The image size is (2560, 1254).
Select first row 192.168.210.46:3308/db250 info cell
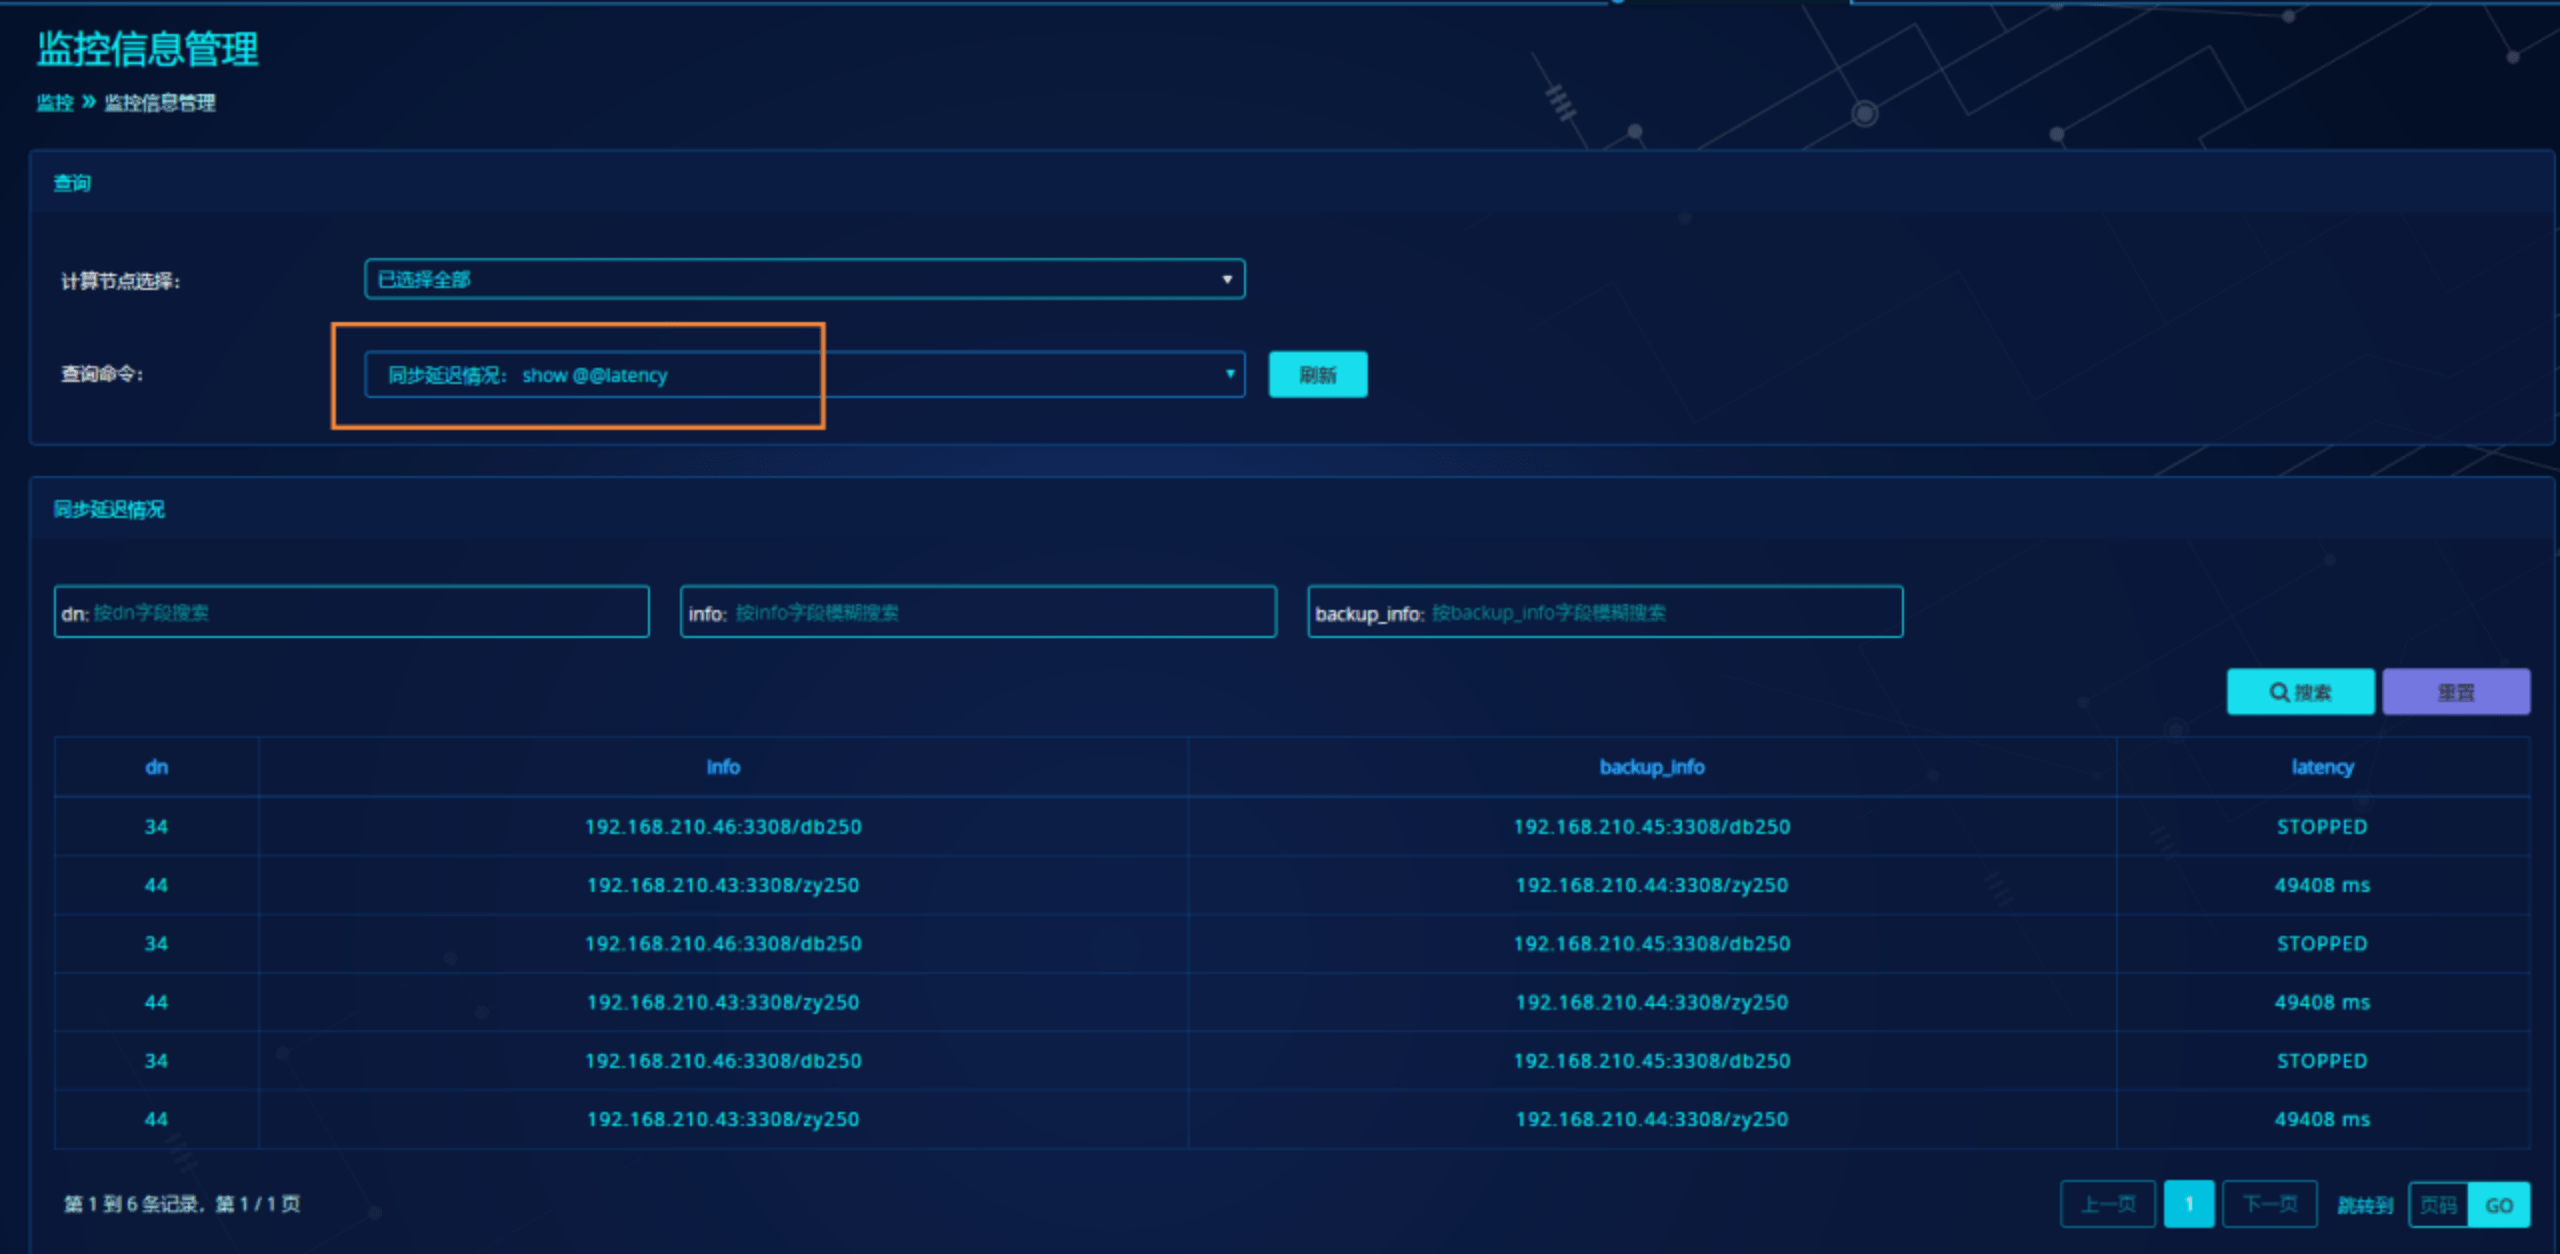[x=723, y=827]
